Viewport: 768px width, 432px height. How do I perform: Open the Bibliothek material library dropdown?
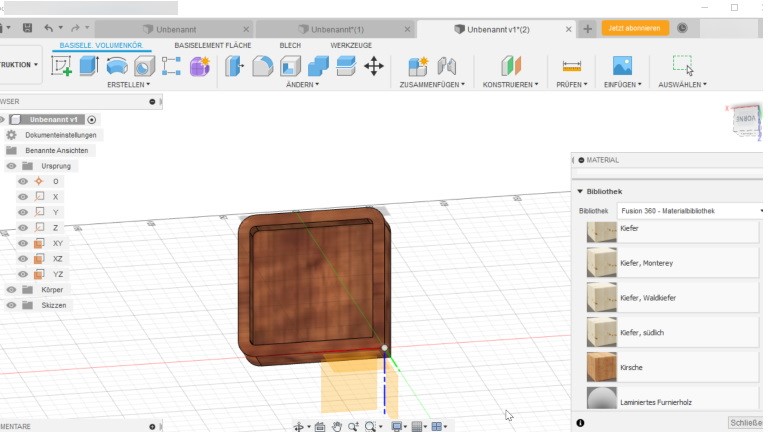688,211
